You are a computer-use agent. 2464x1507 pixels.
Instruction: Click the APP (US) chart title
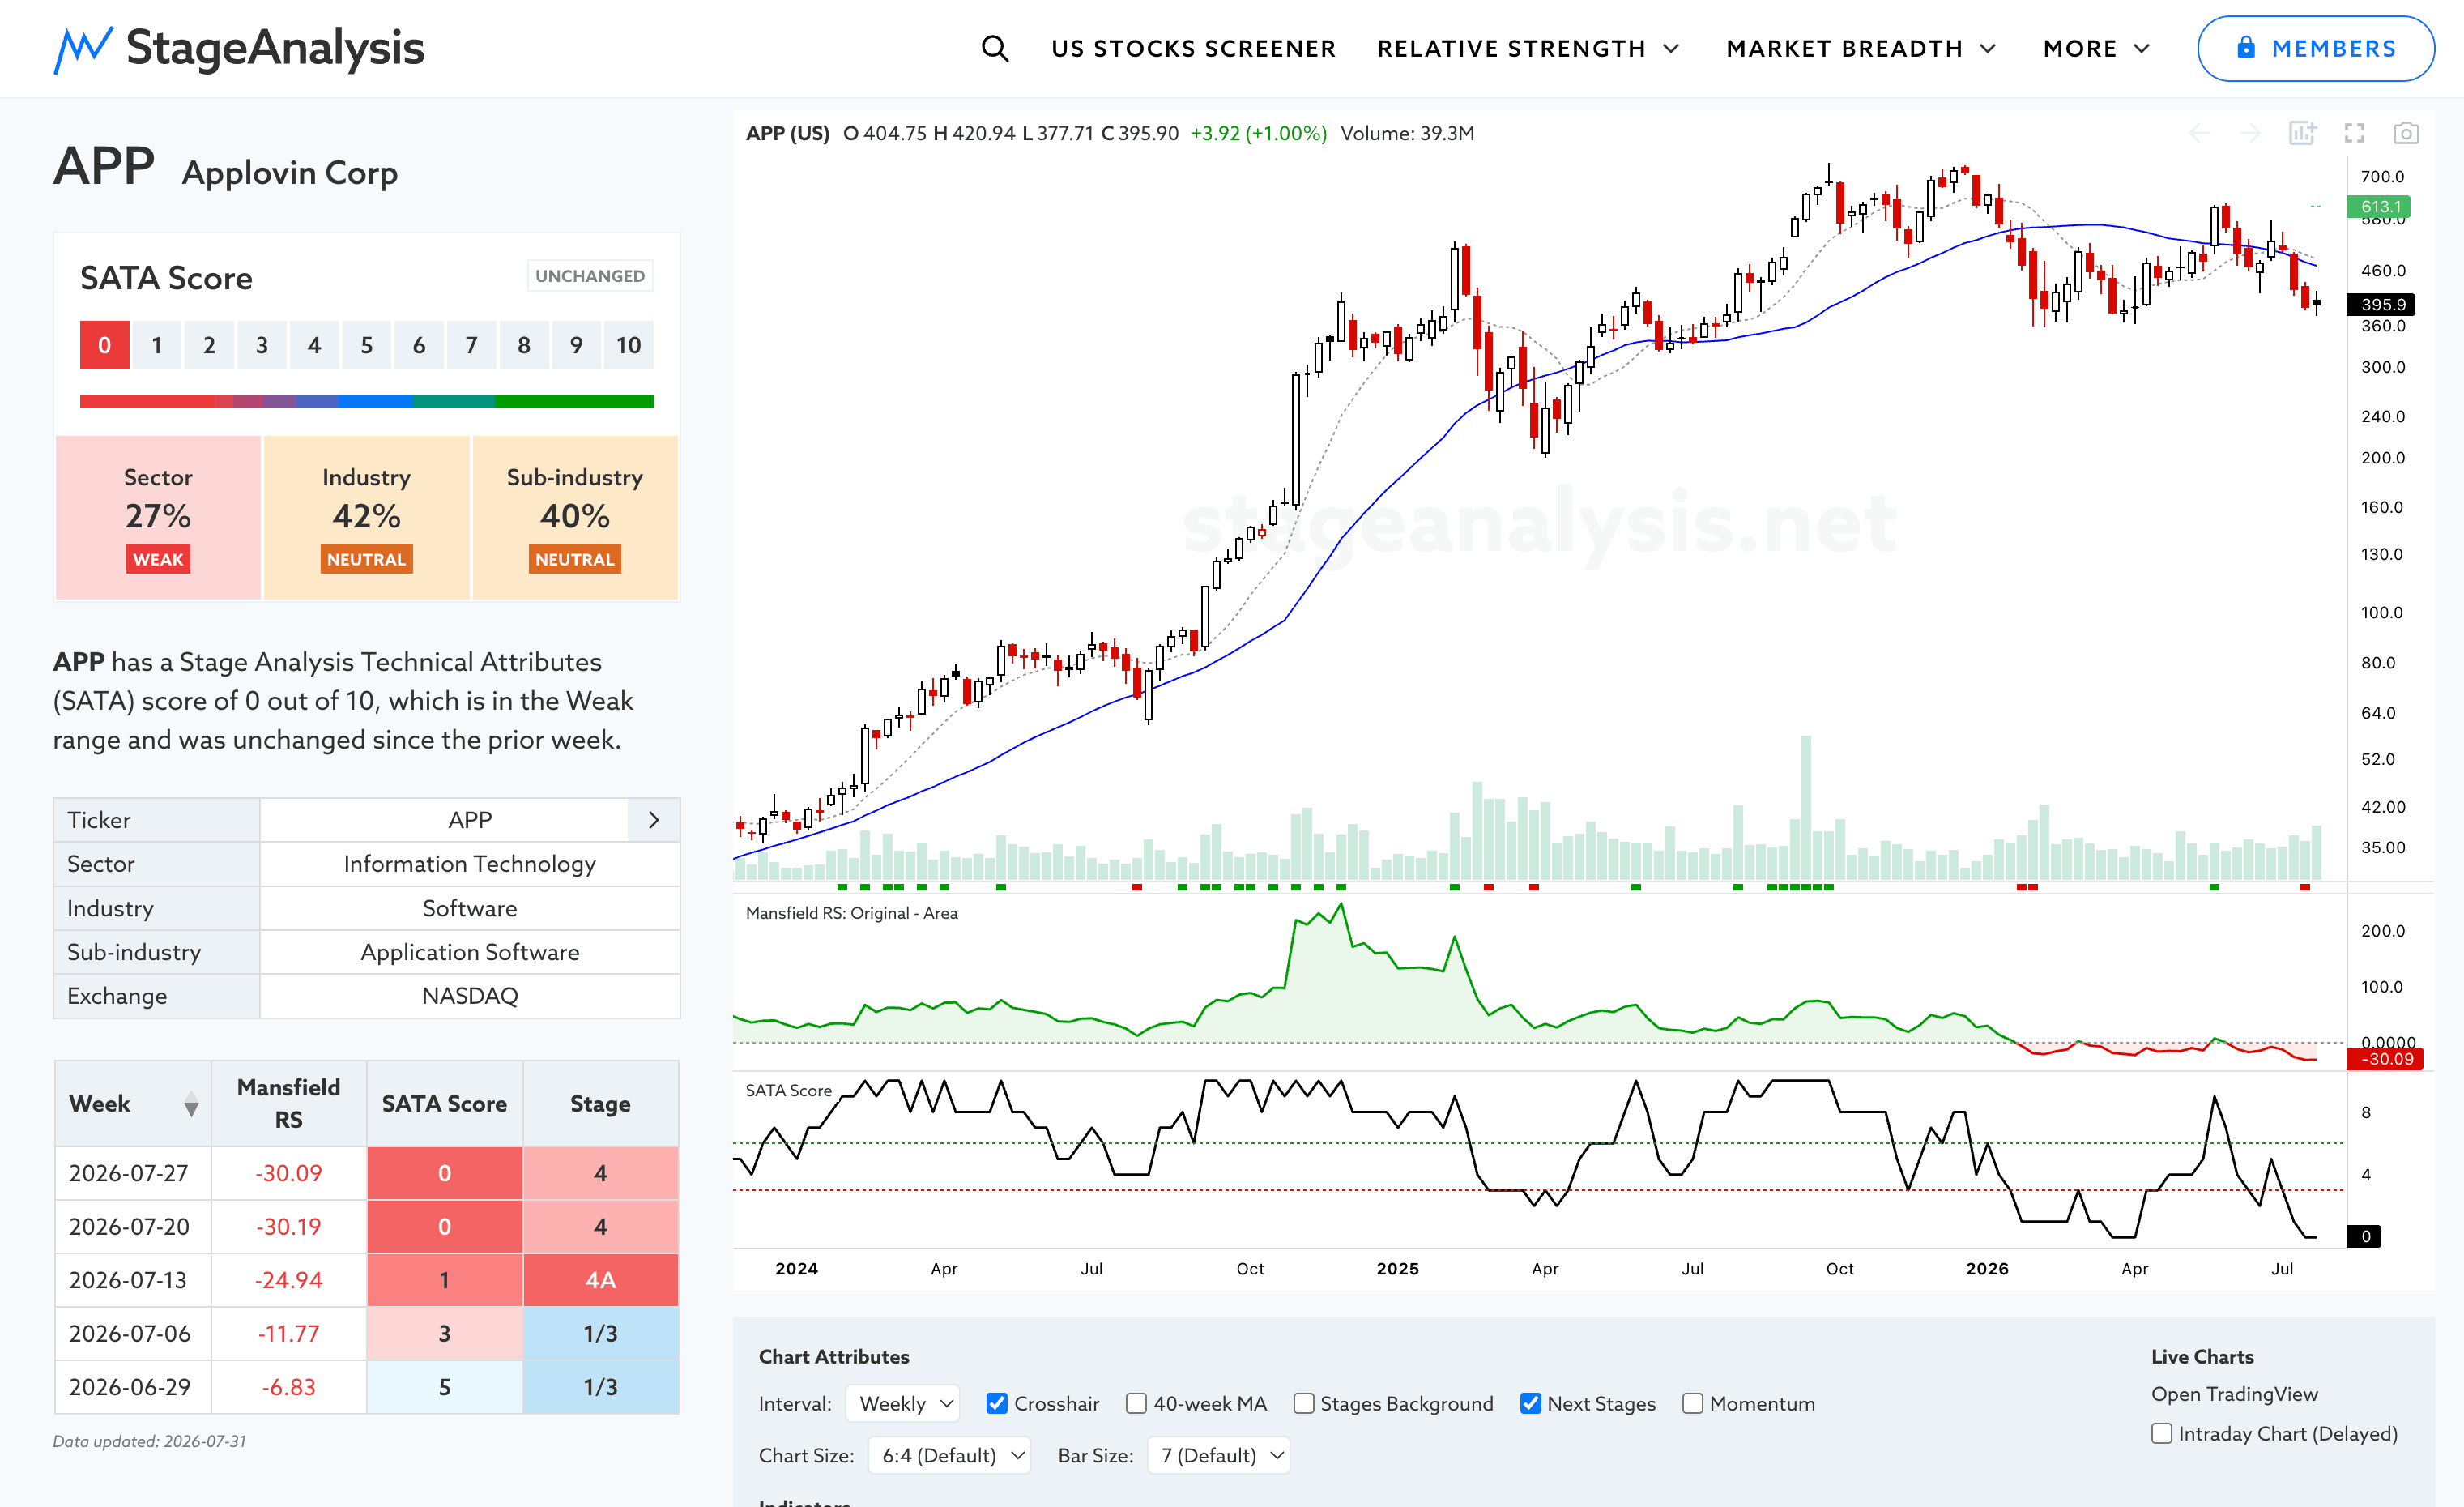click(x=788, y=133)
